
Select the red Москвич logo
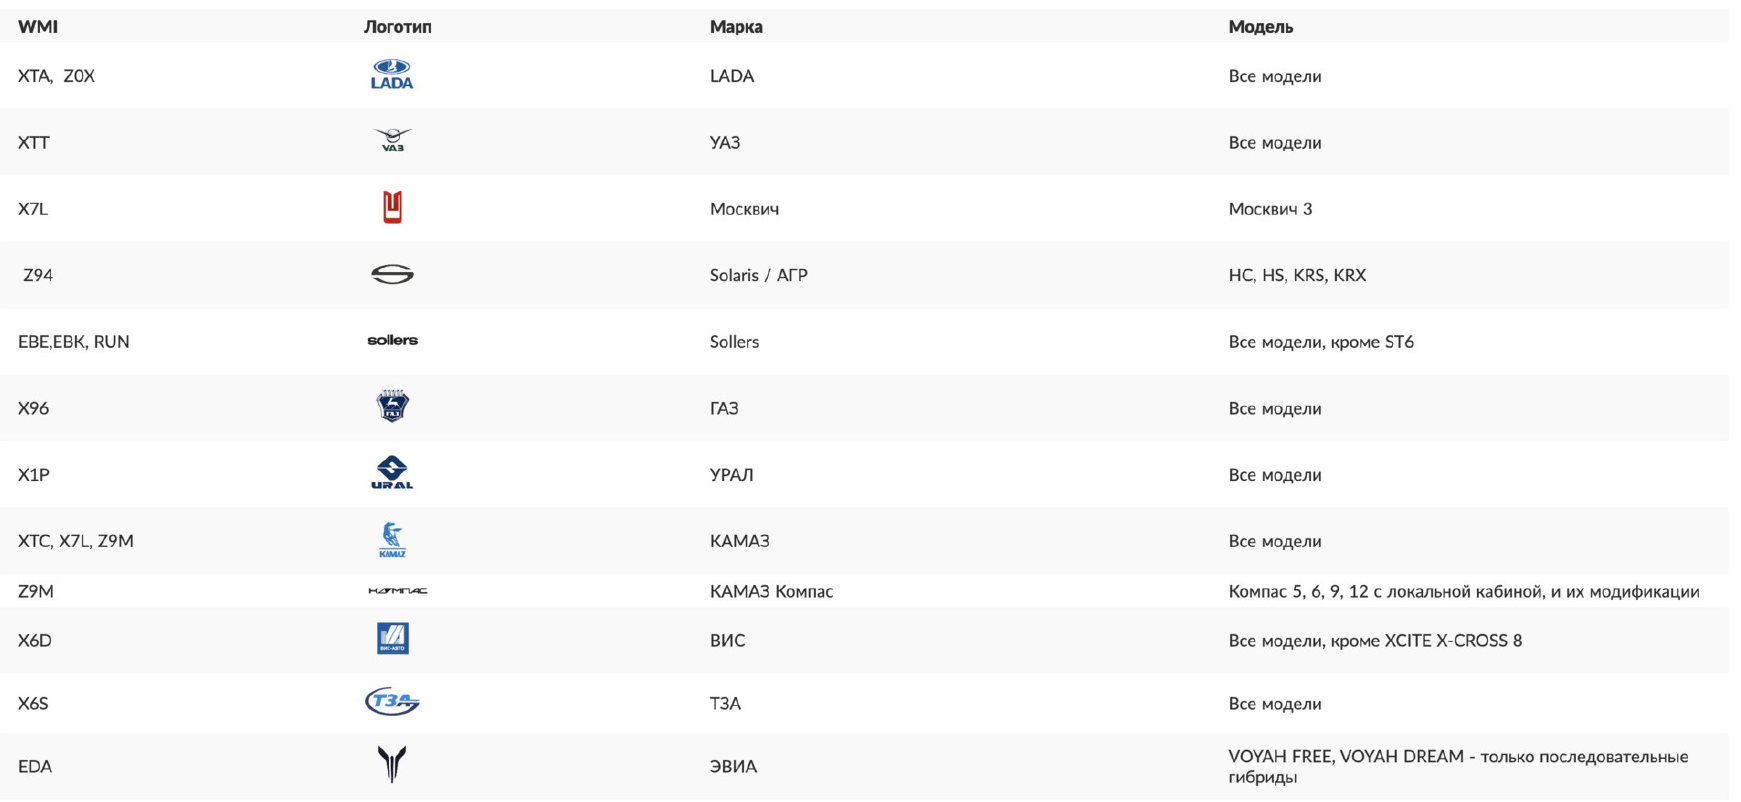392,207
